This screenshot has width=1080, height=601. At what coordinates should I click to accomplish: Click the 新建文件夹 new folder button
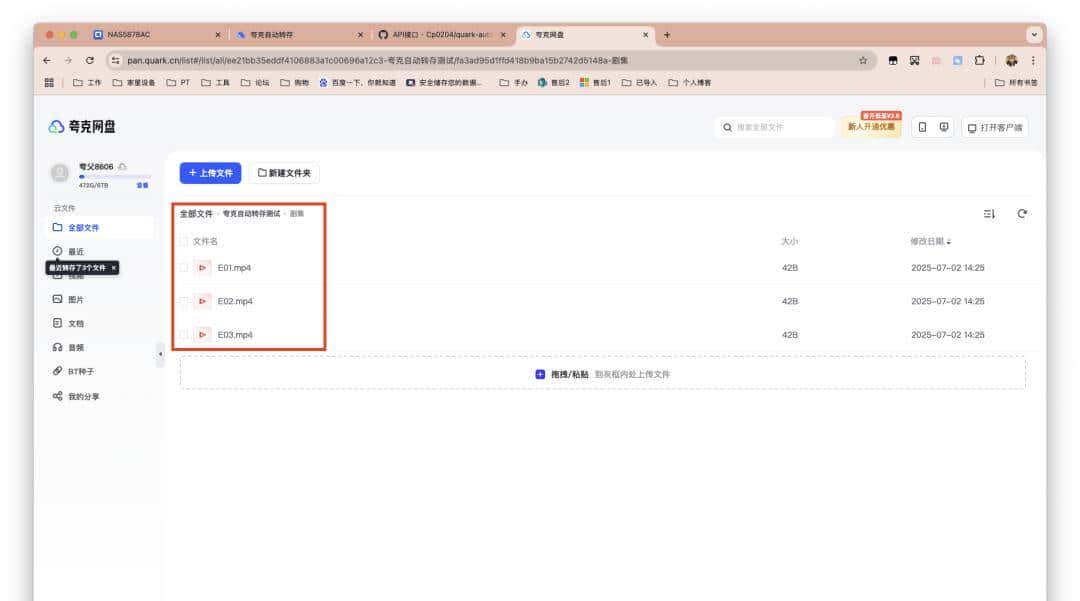(x=284, y=173)
